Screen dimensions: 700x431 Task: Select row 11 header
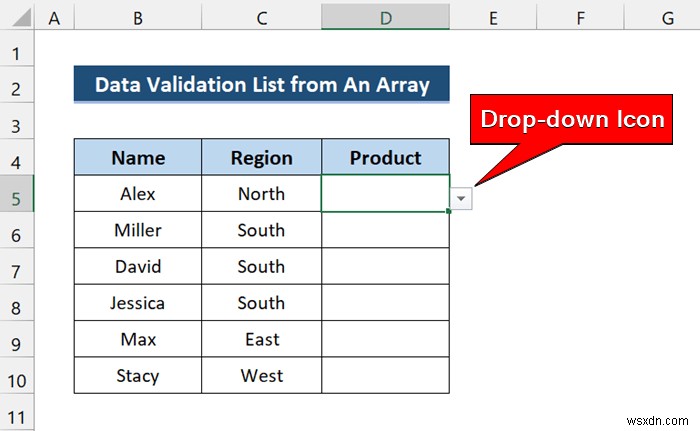tap(17, 412)
